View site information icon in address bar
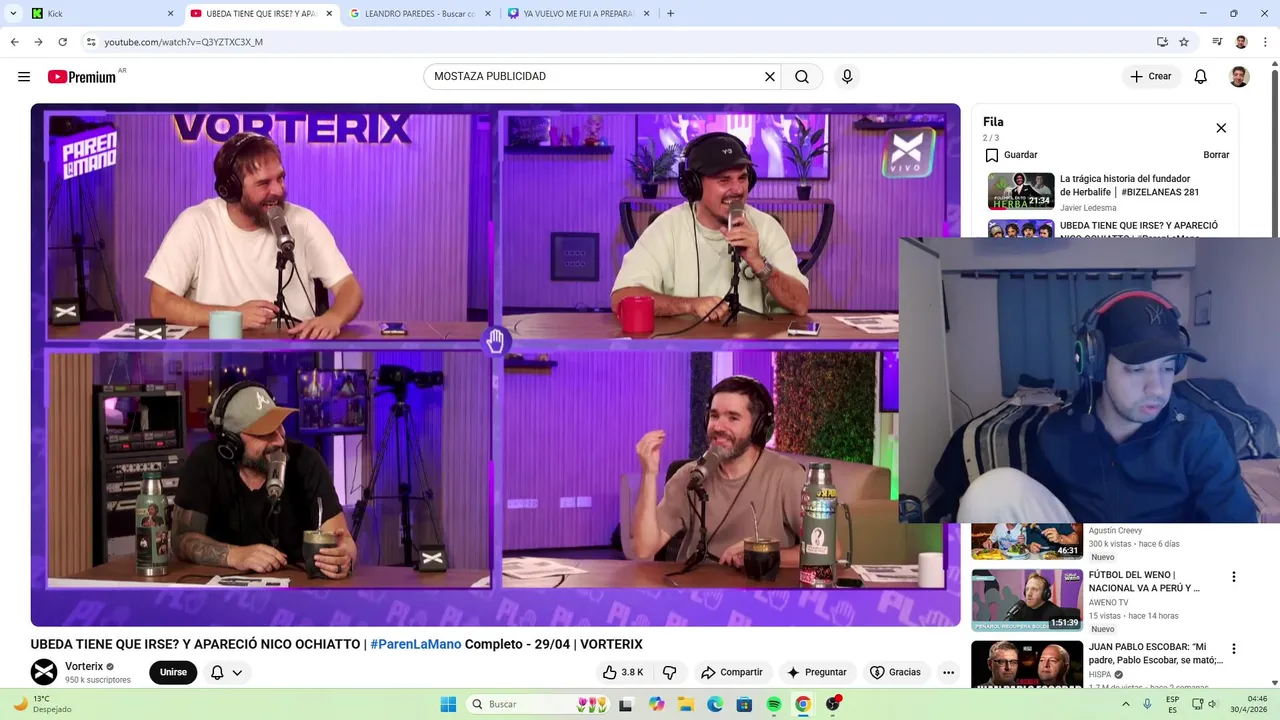 [x=90, y=42]
